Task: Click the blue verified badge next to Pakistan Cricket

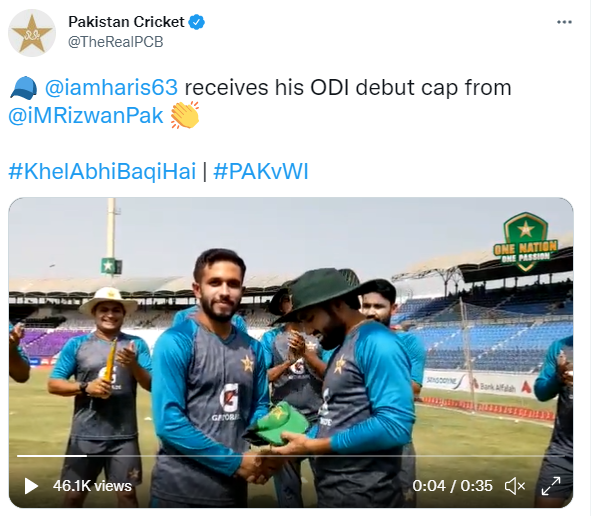Action: [x=197, y=22]
